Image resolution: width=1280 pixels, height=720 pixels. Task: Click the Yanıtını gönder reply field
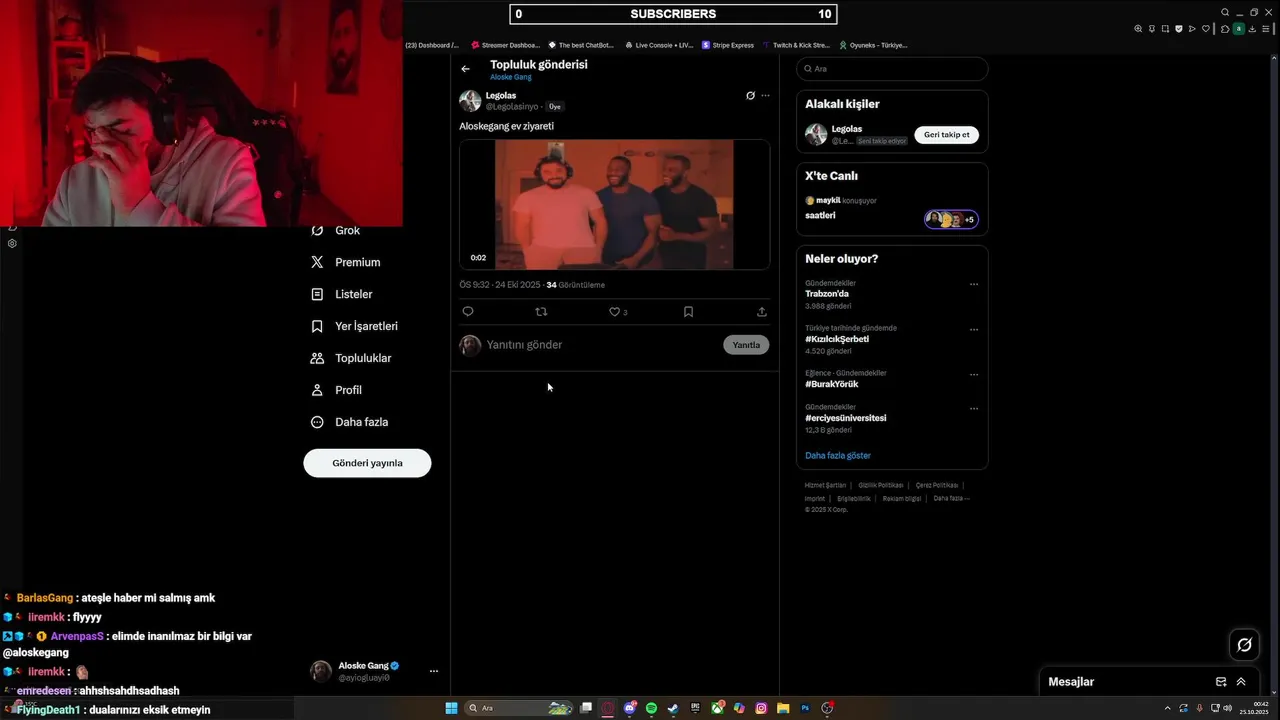pyautogui.click(x=600, y=345)
